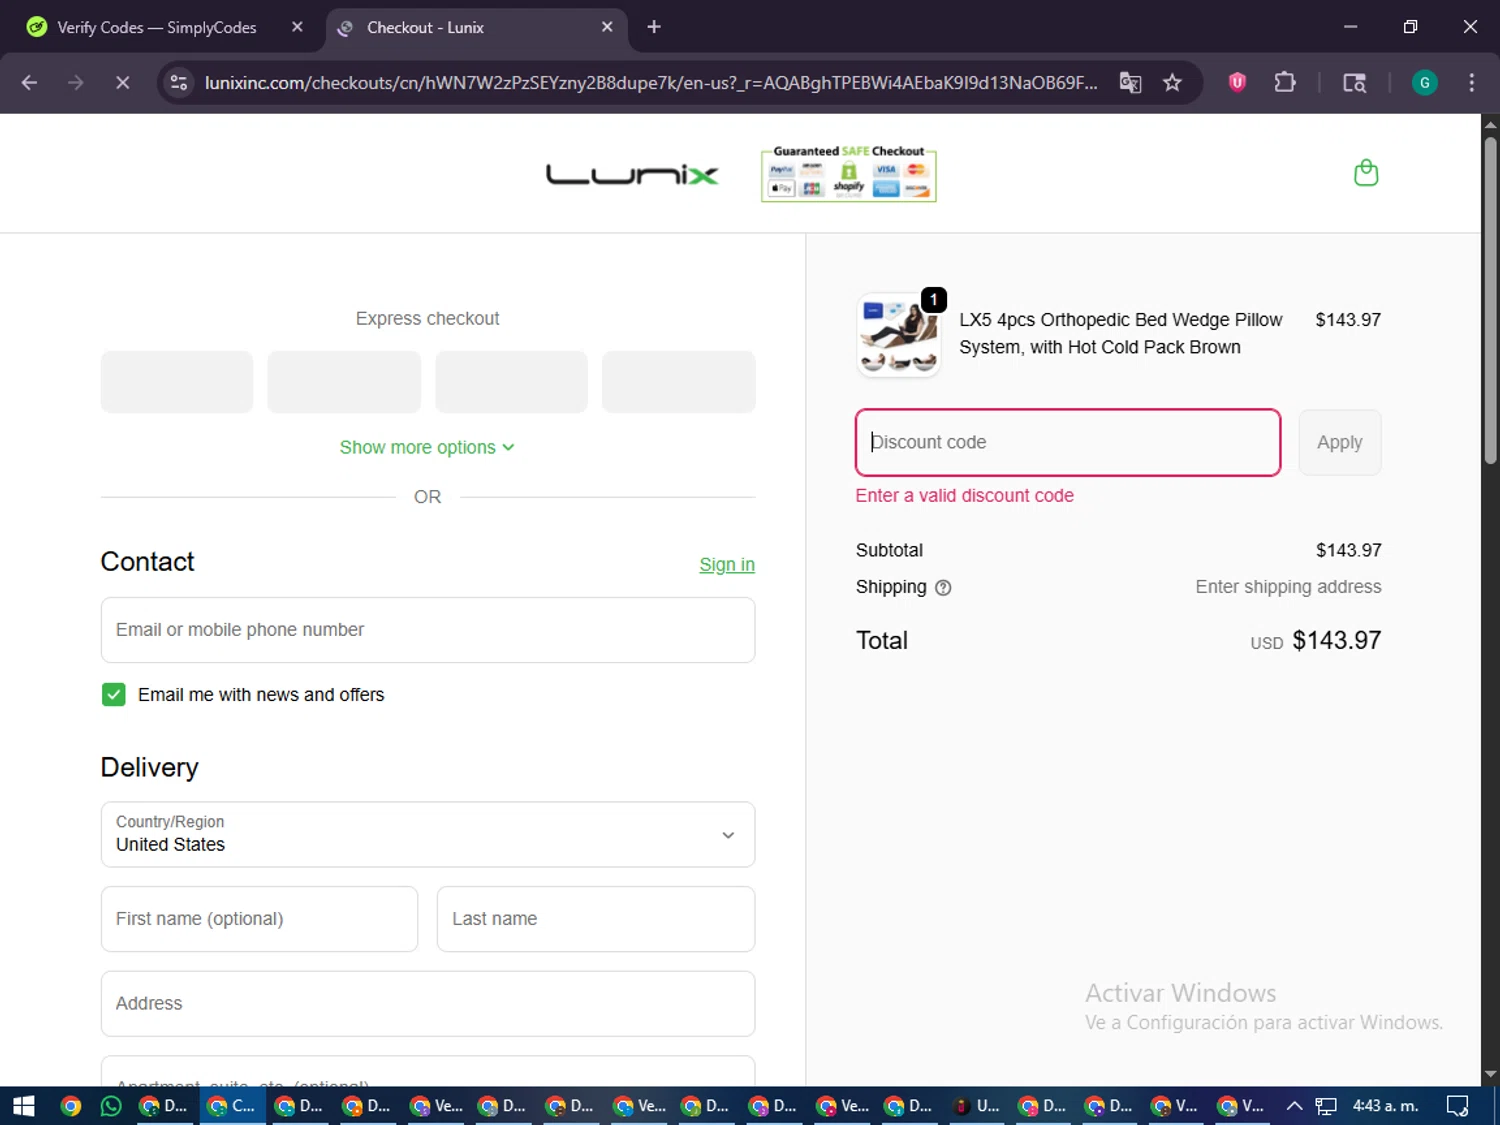Click the Sign in link
Viewport: 1500px width, 1125px height.
coord(727,565)
